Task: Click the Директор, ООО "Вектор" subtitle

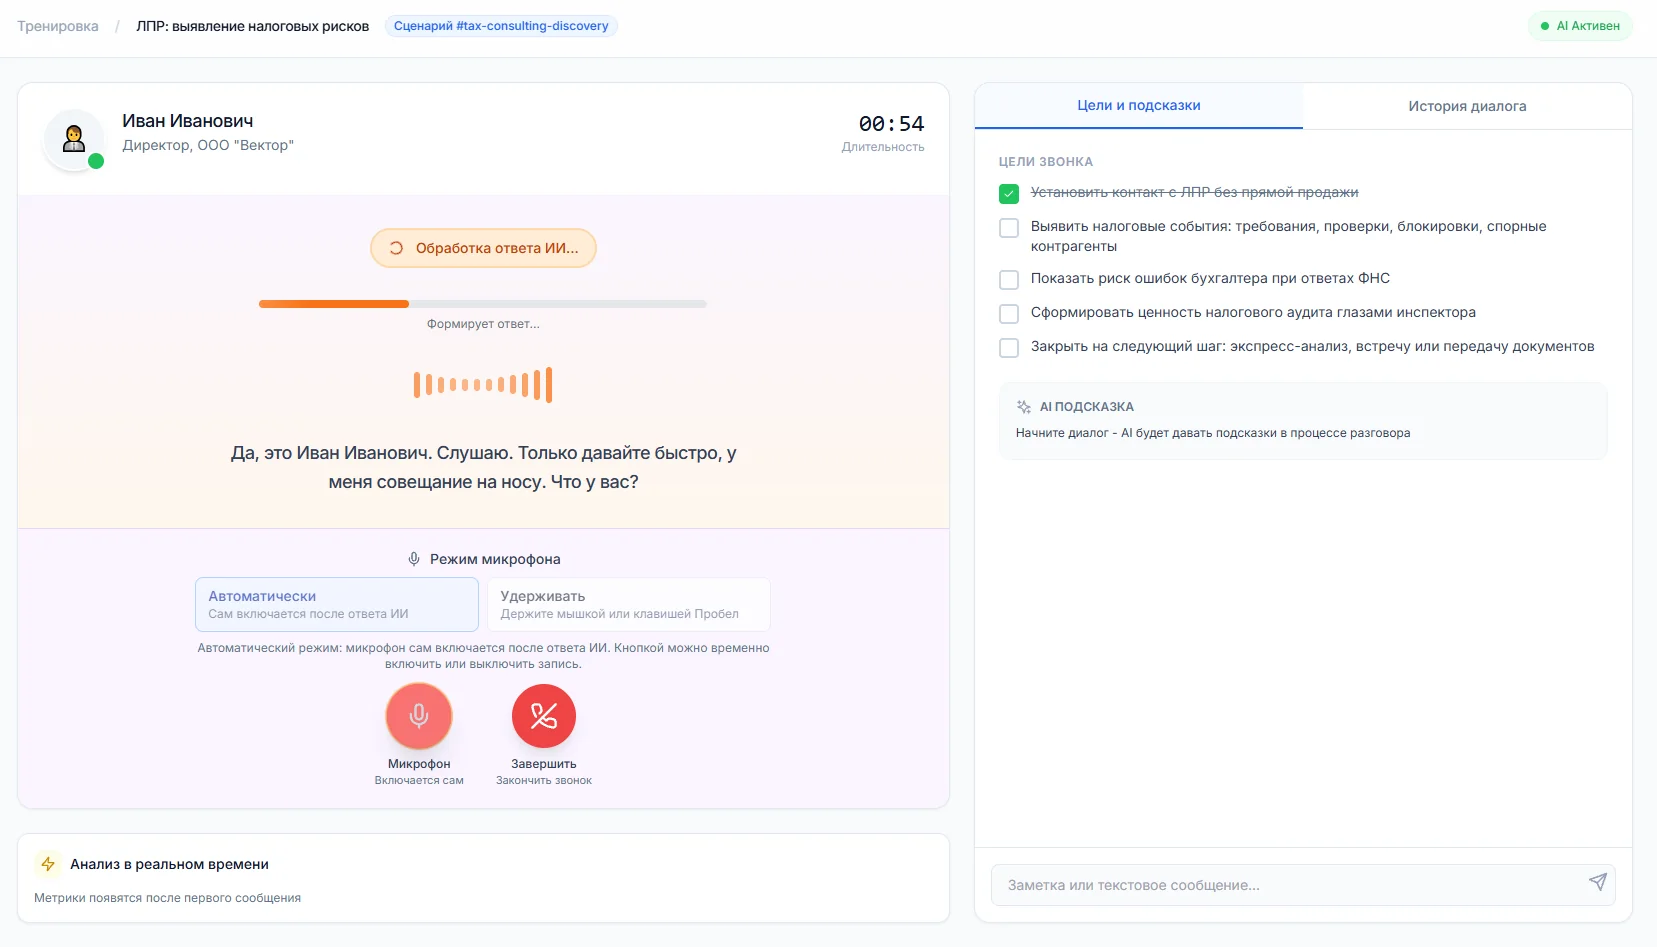Action: tap(208, 145)
